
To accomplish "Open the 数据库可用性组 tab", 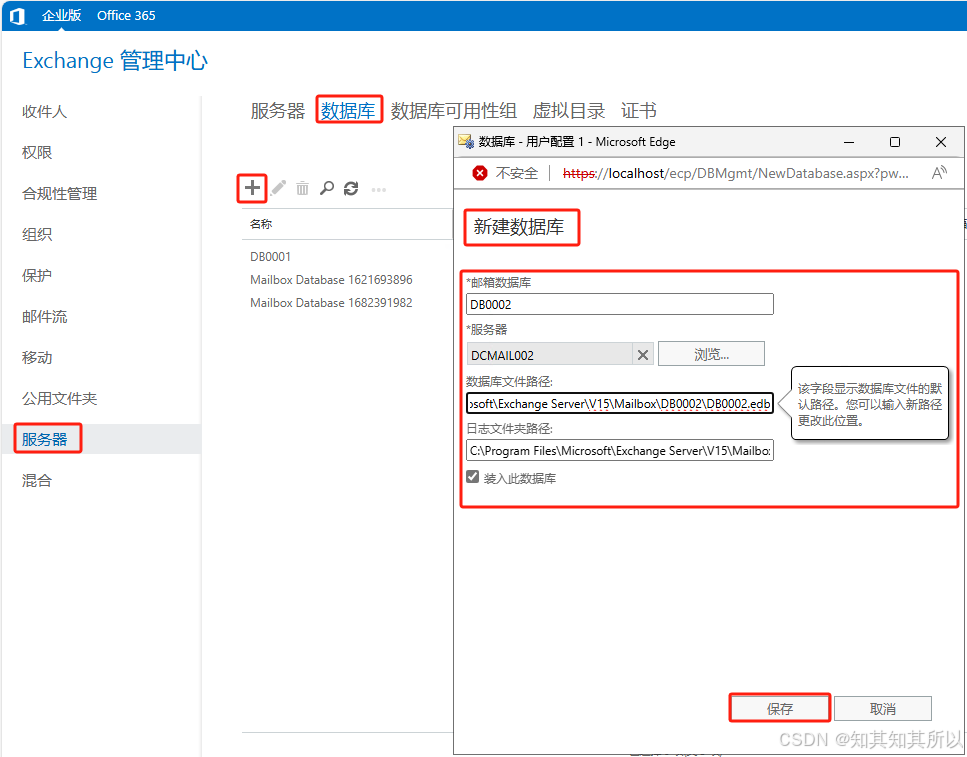I will [454, 111].
